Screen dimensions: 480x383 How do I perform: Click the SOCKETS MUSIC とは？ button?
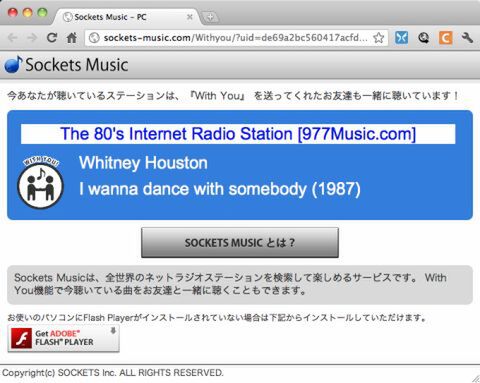coord(240,242)
